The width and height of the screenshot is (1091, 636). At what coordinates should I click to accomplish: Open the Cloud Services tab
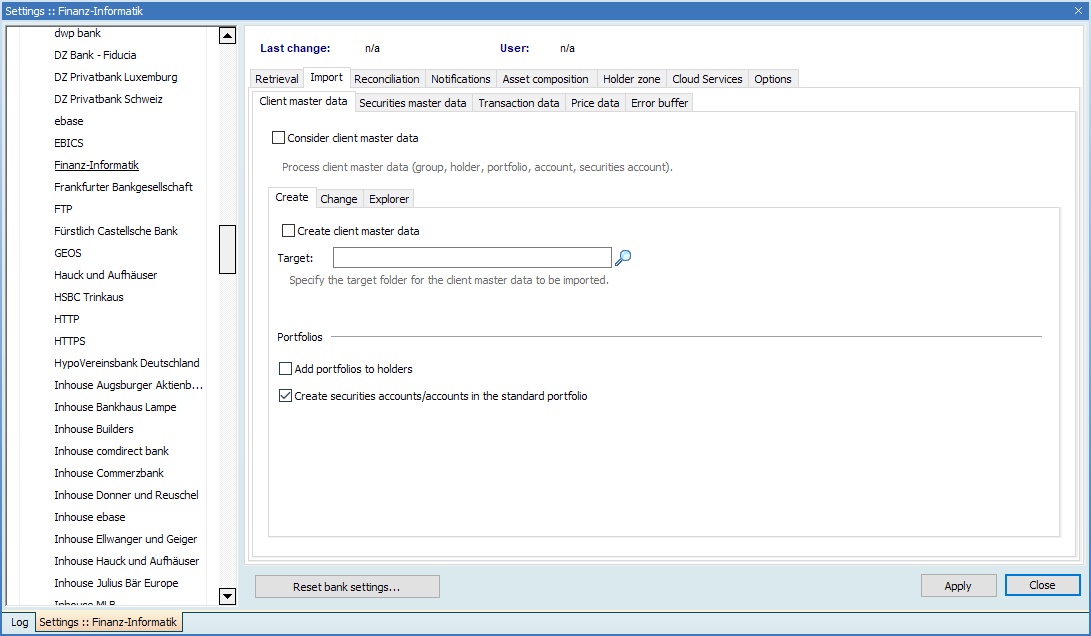[x=707, y=79]
